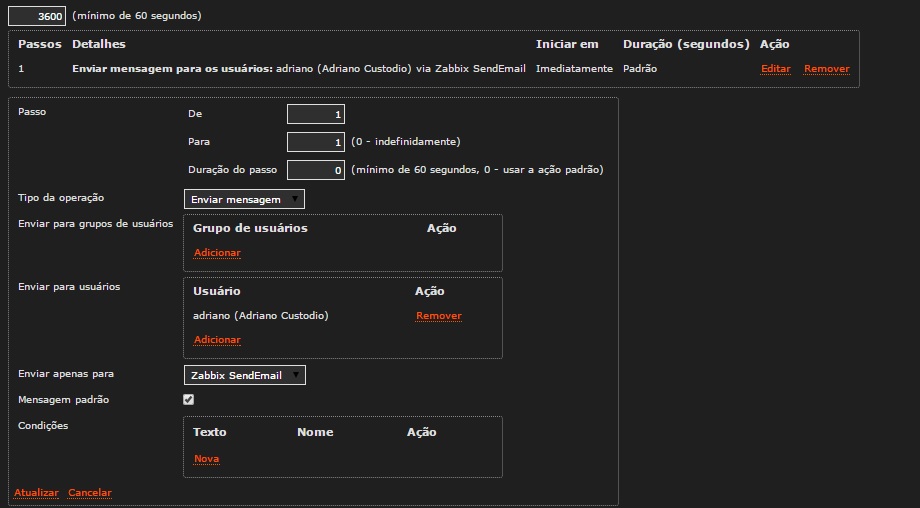Click Cancelar to discard changes
This screenshot has height=508, width=920.
click(x=90, y=493)
